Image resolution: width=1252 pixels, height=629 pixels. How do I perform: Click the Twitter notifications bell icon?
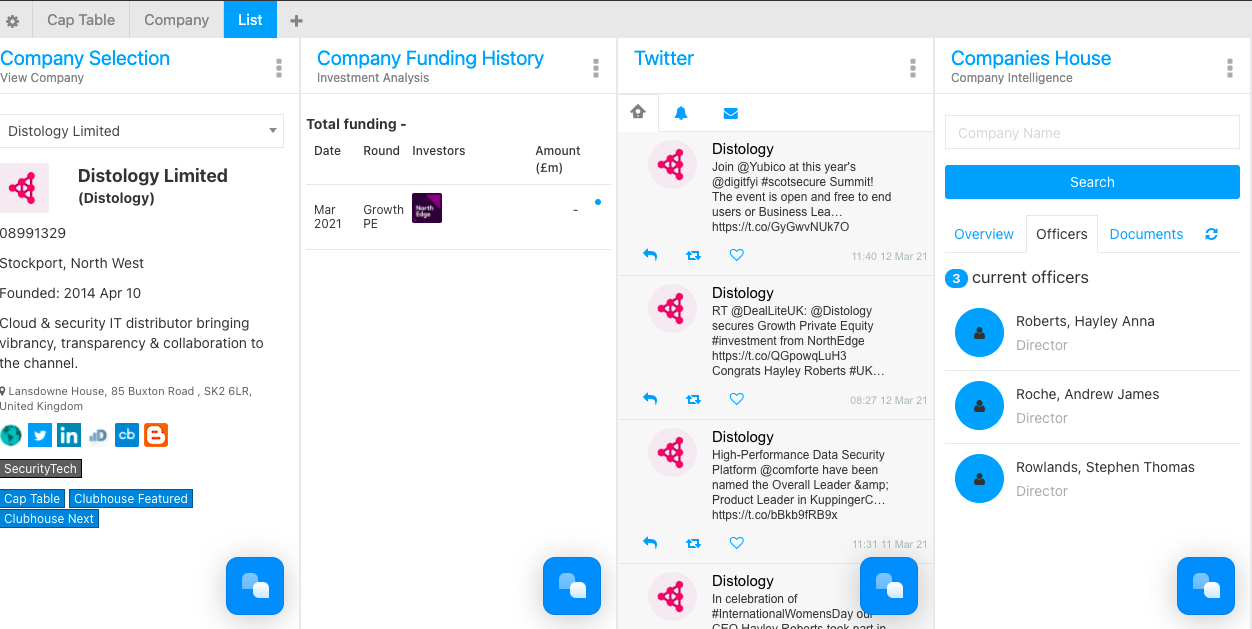point(681,113)
